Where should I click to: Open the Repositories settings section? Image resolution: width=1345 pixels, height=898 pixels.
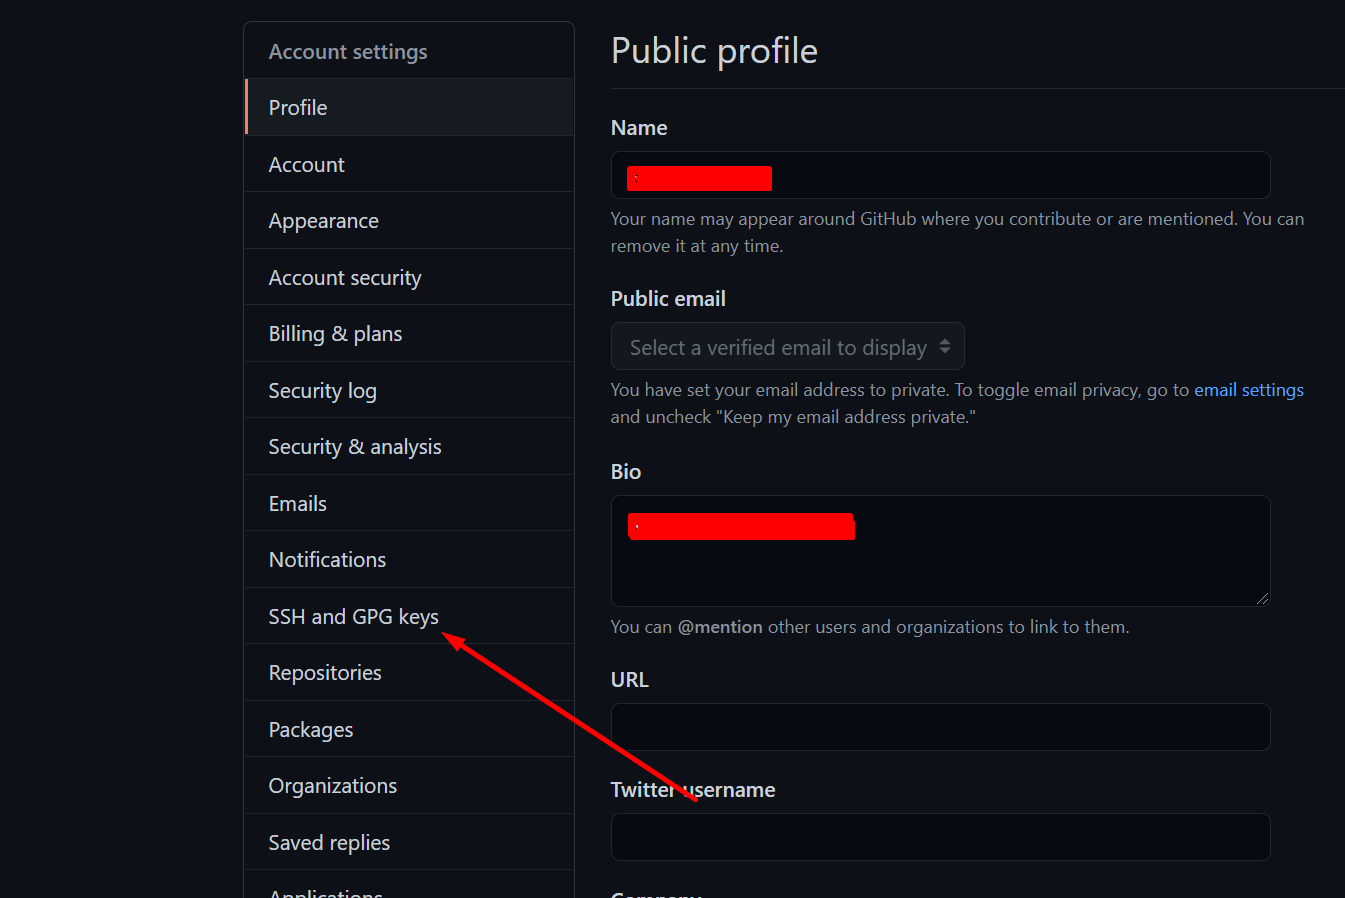click(324, 672)
